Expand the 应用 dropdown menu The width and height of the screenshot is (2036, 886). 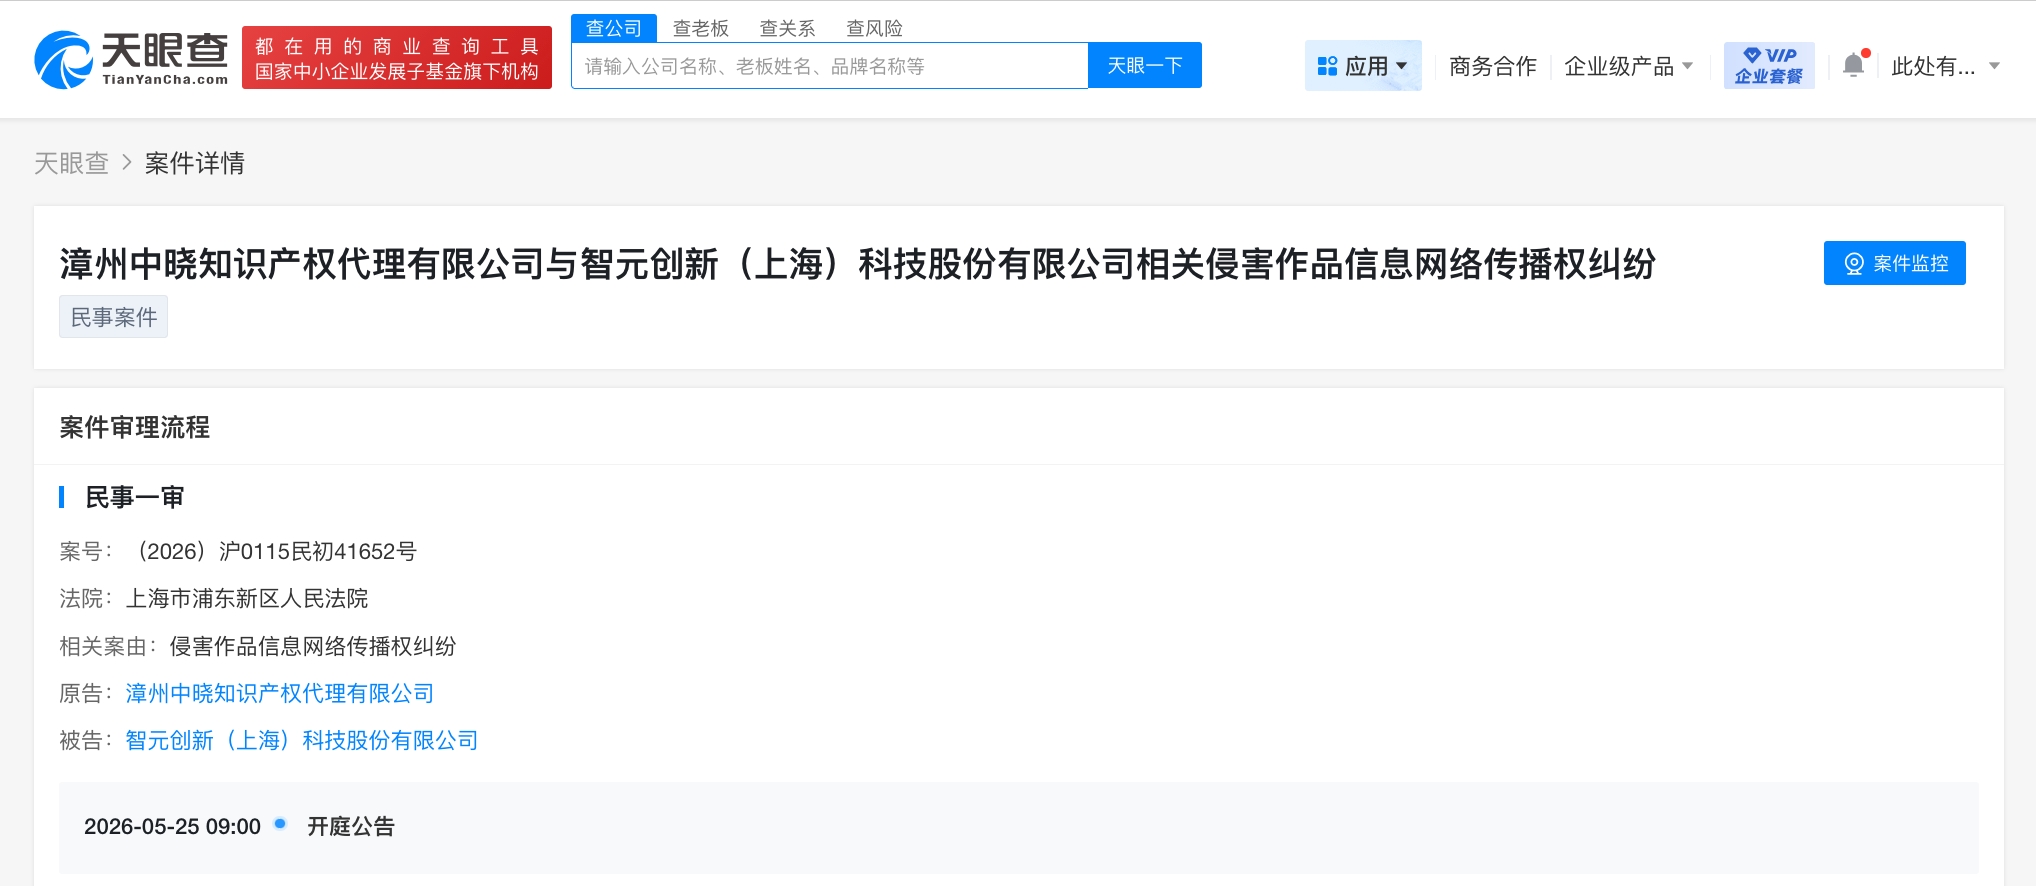click(1362, 66)
